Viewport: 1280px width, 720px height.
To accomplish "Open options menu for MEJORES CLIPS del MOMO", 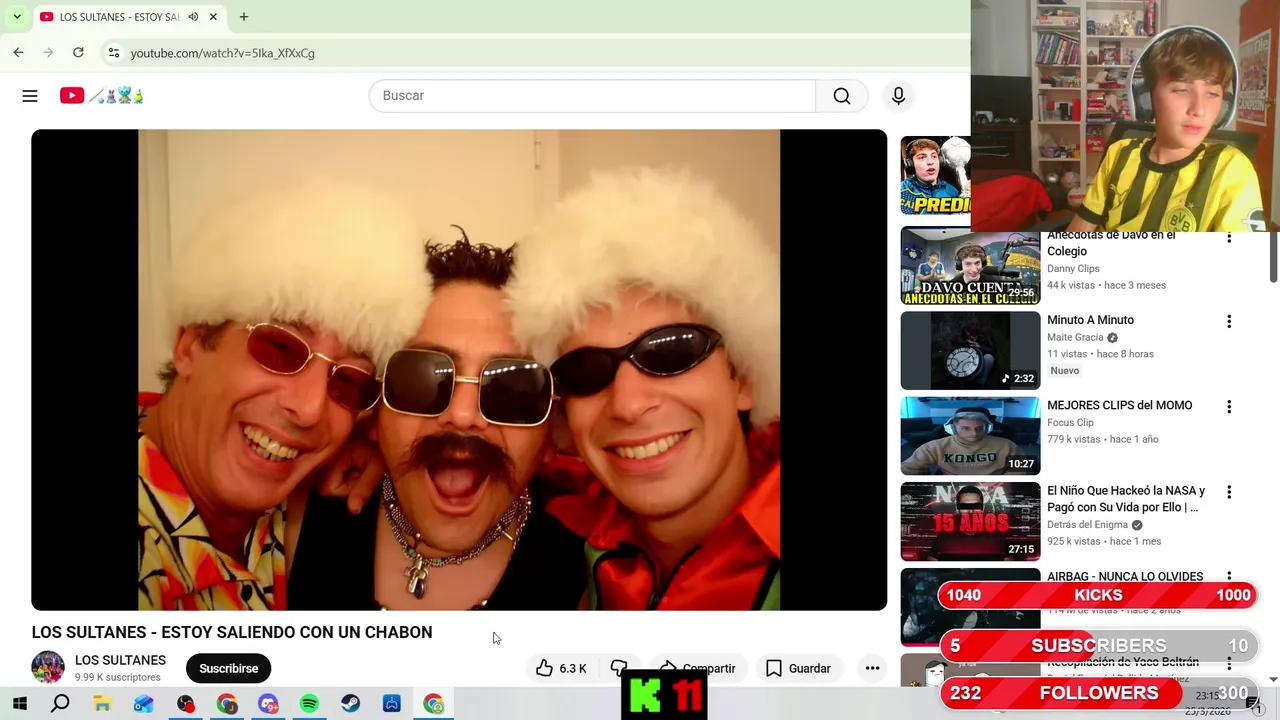I will click(1229, 407).
